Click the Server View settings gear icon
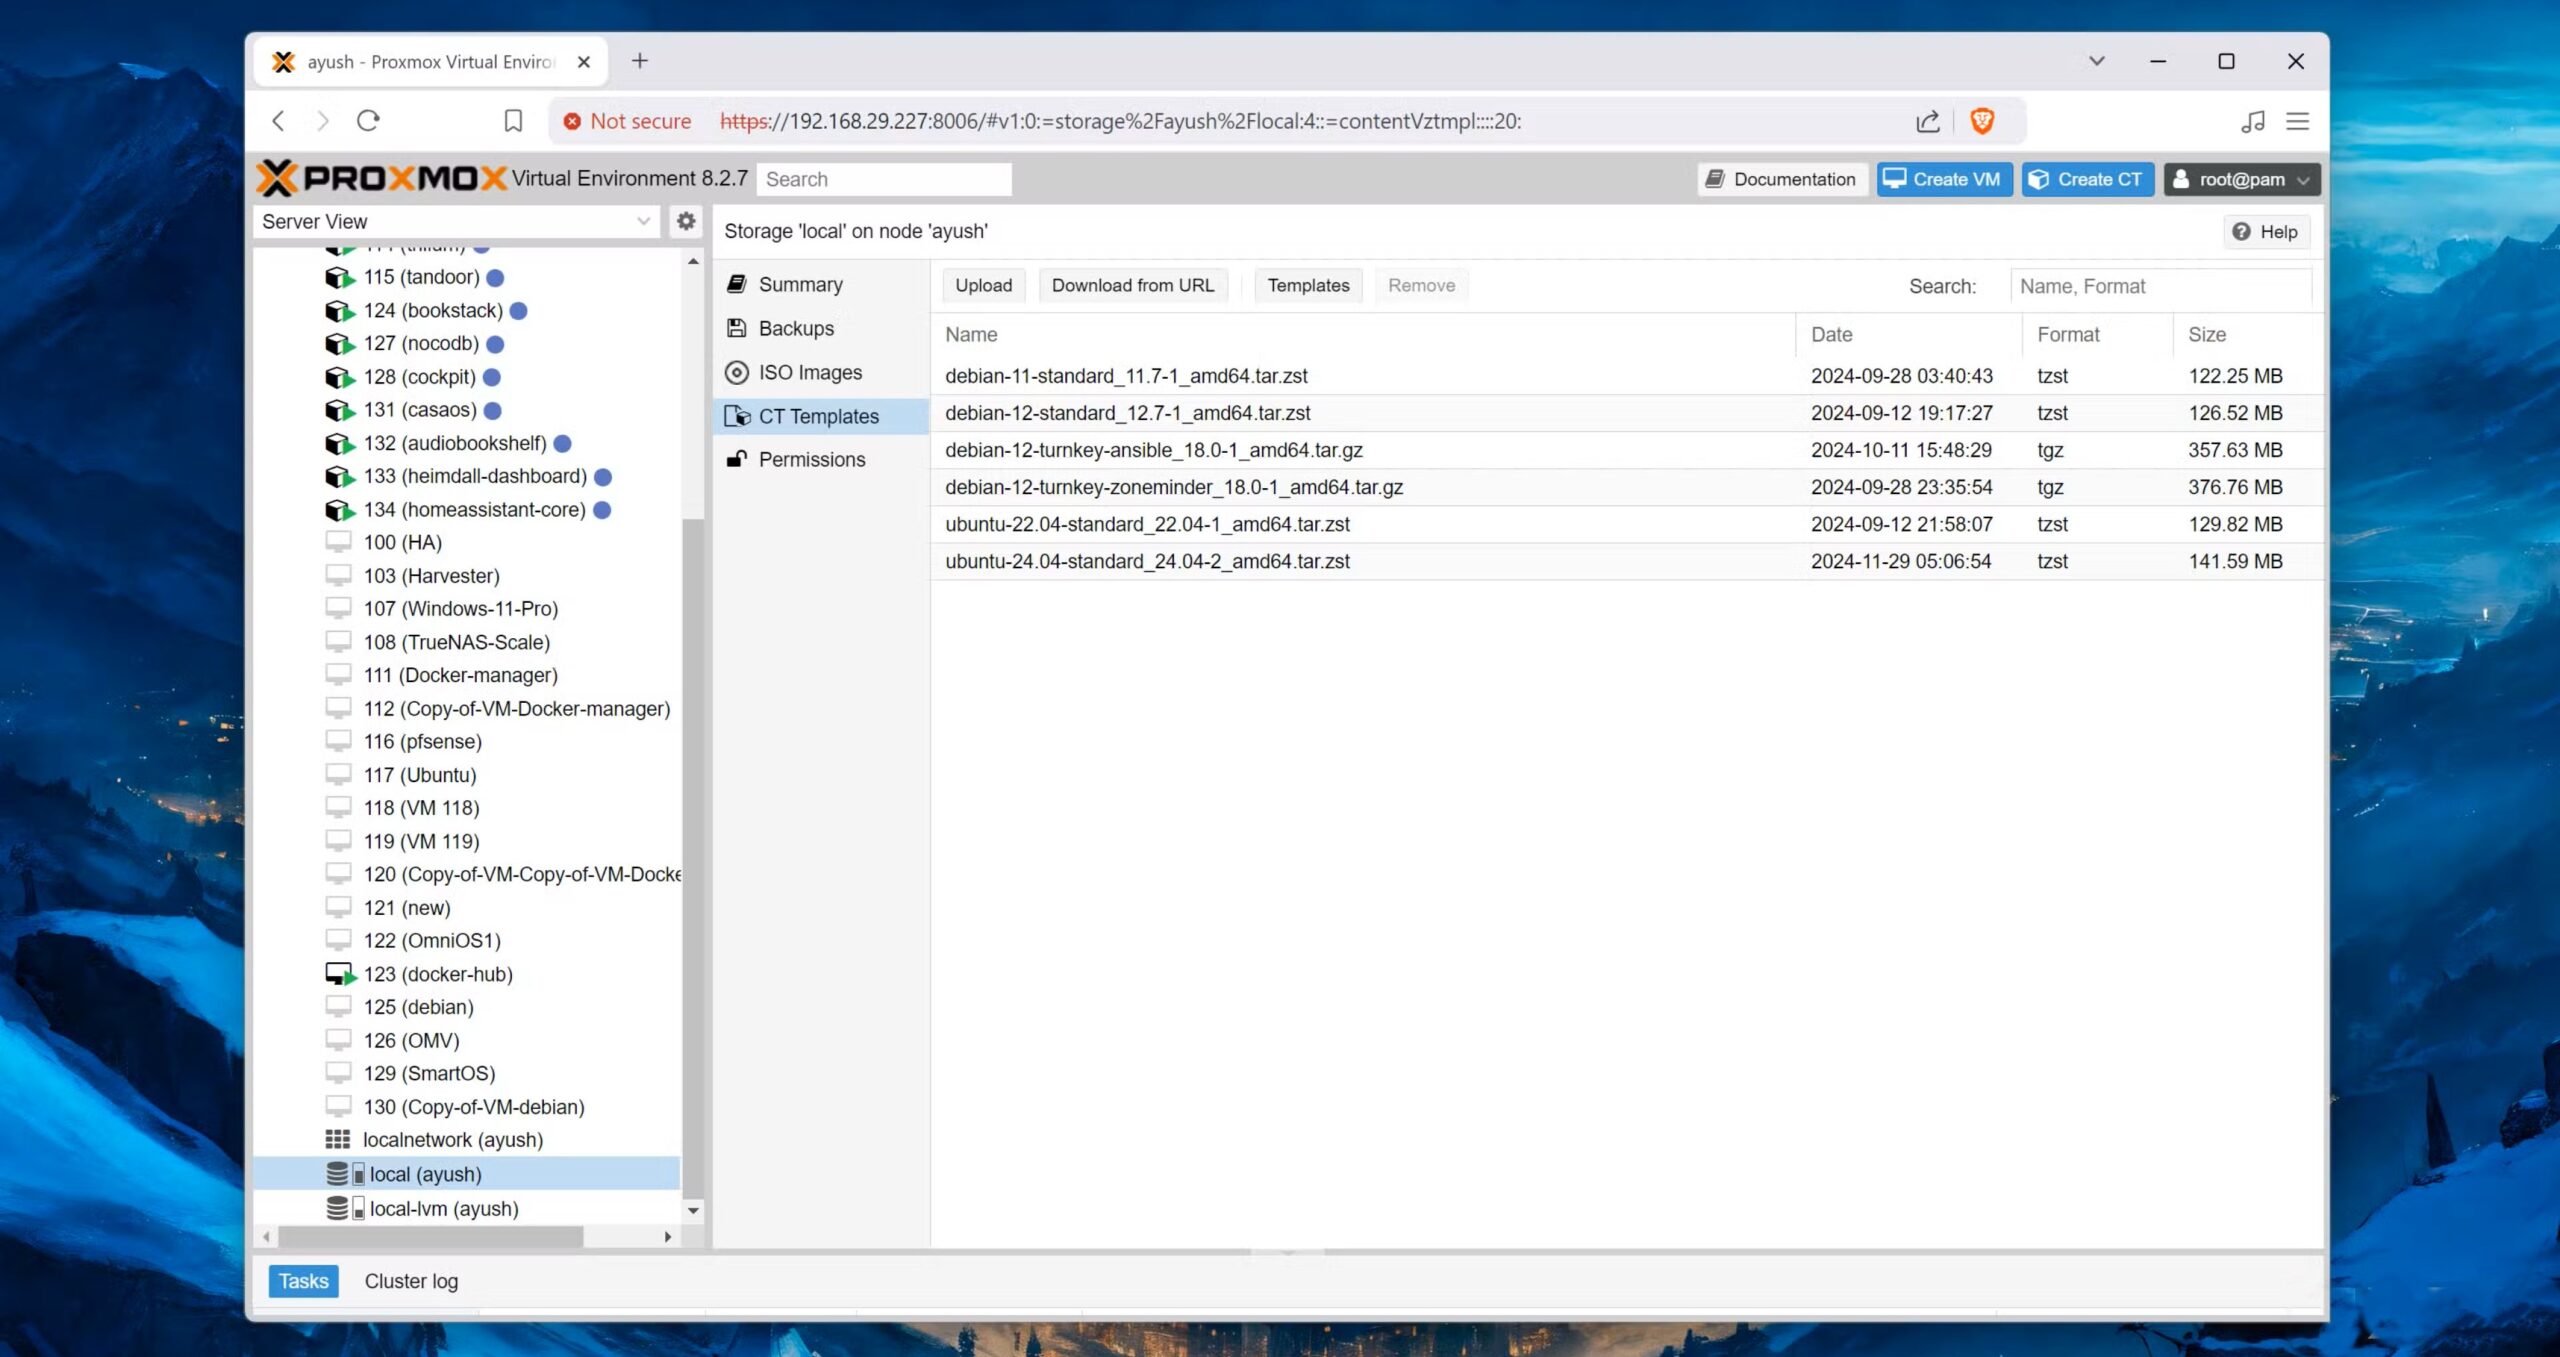The height and width of the screenshot is (1357, 2560). point(686,221)
